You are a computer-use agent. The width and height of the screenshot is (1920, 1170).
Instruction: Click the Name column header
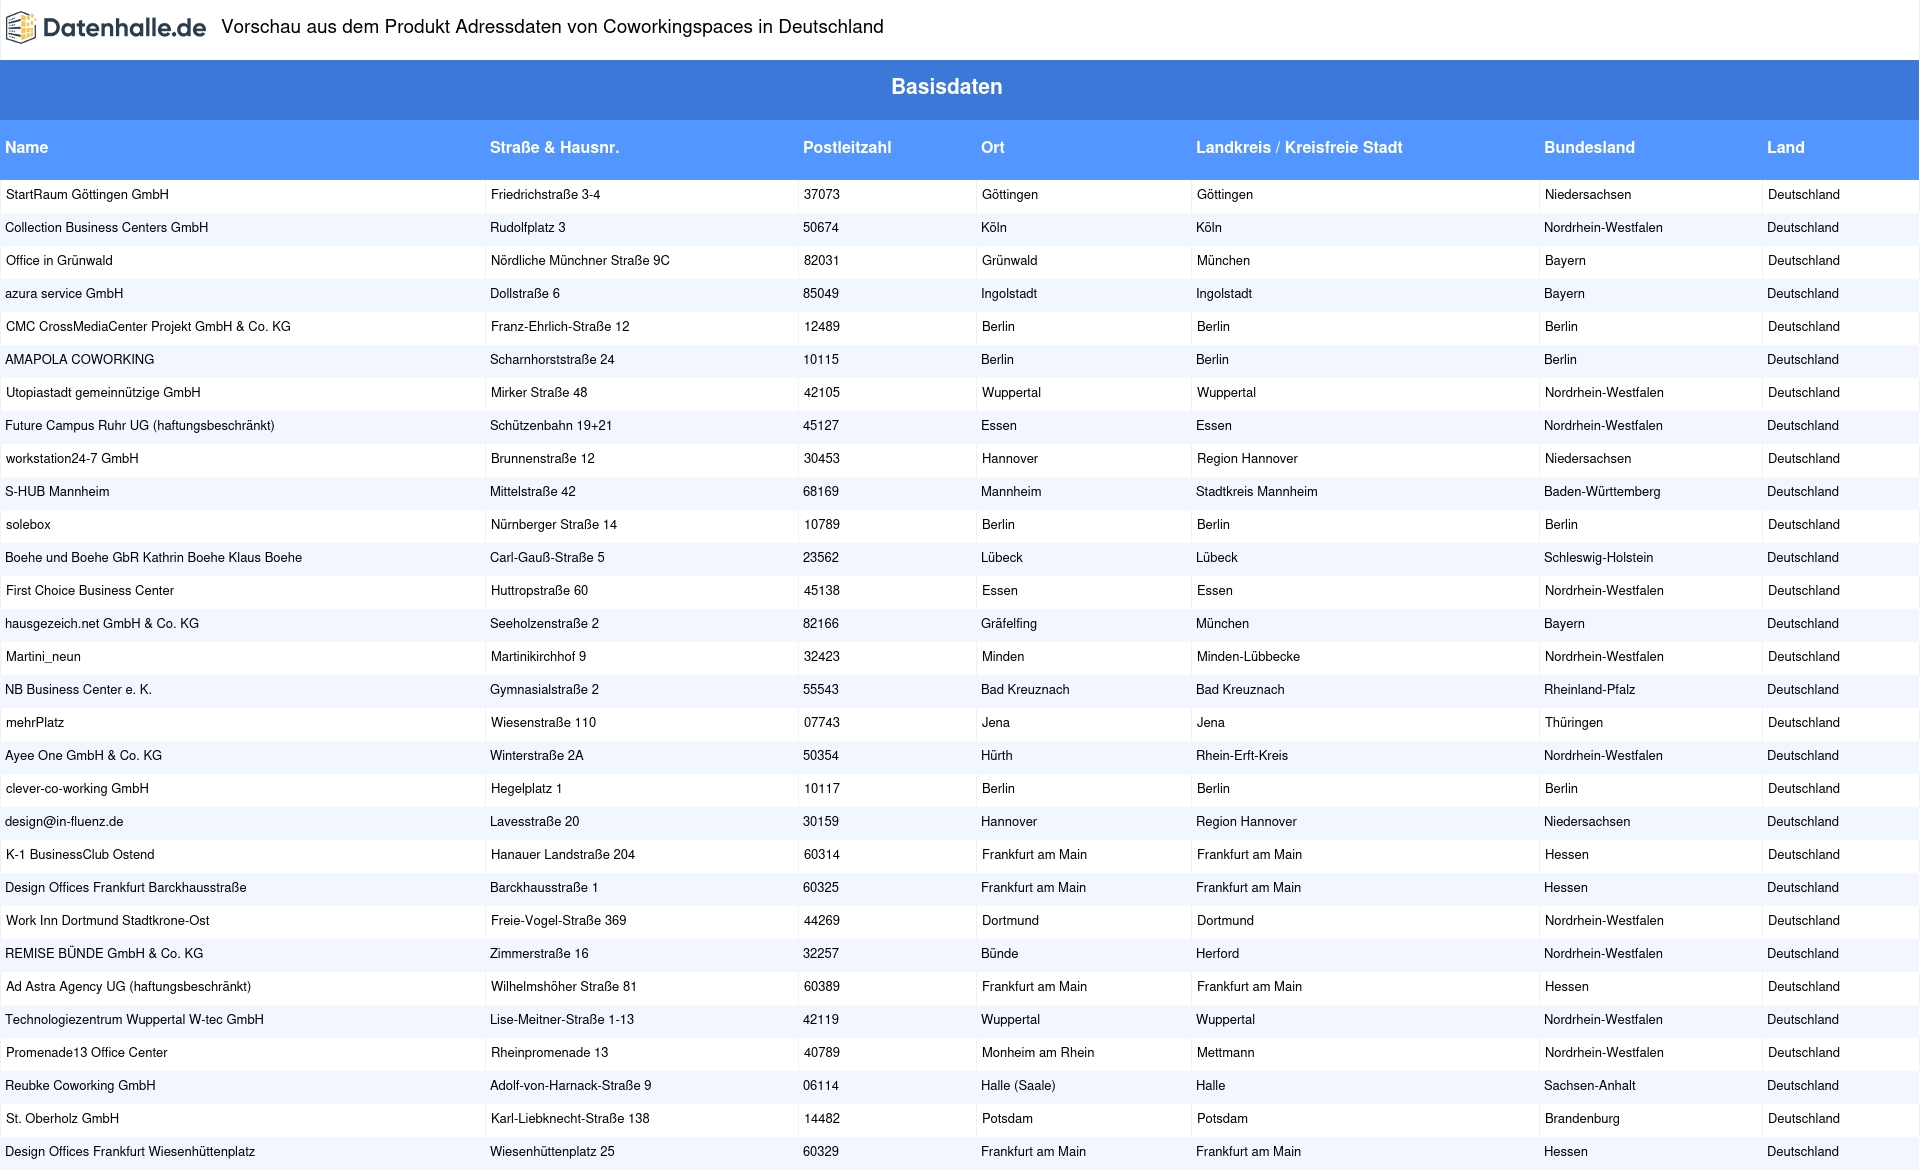(27, 148)
